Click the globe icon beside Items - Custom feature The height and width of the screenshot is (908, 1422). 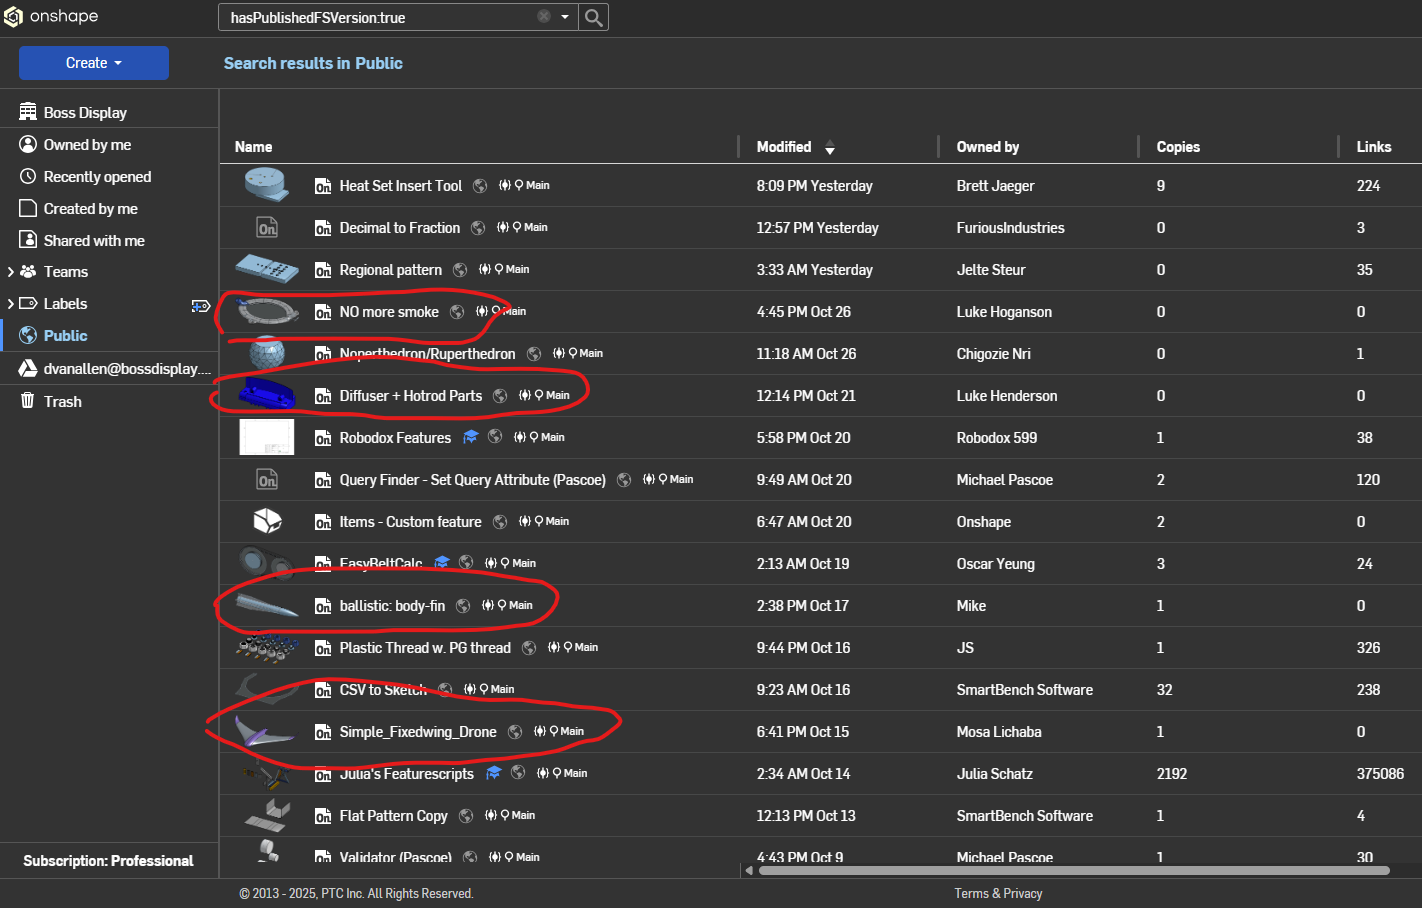point(500,522)
